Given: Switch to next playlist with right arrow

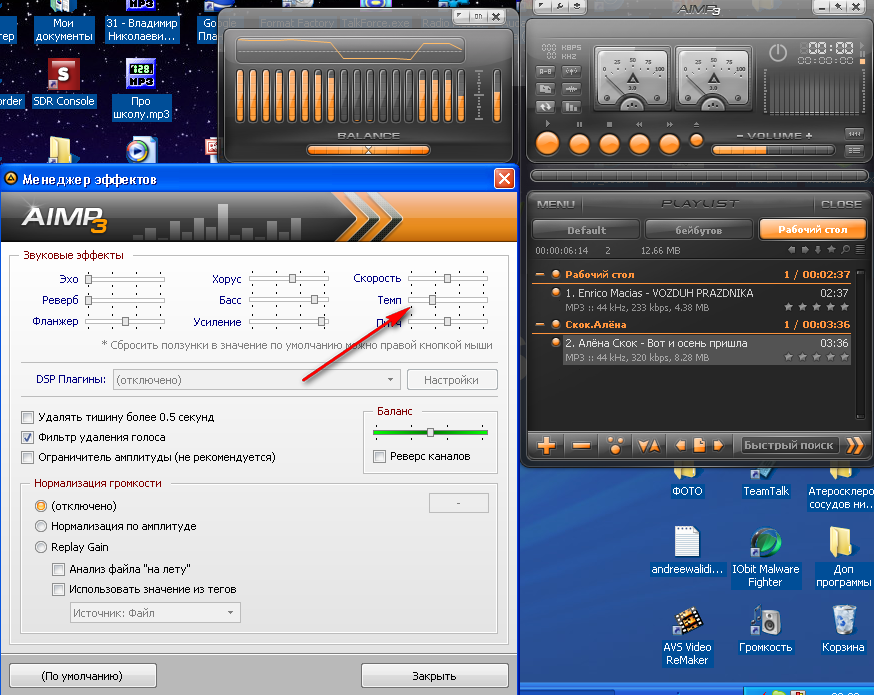Looking at the screenshot, I should click(x=718, y=445).
